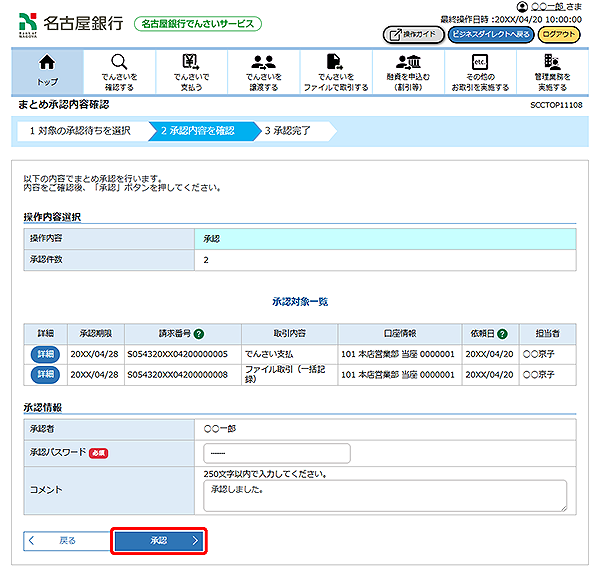View 詳細 for ファイル取引 request

[44, 374]
